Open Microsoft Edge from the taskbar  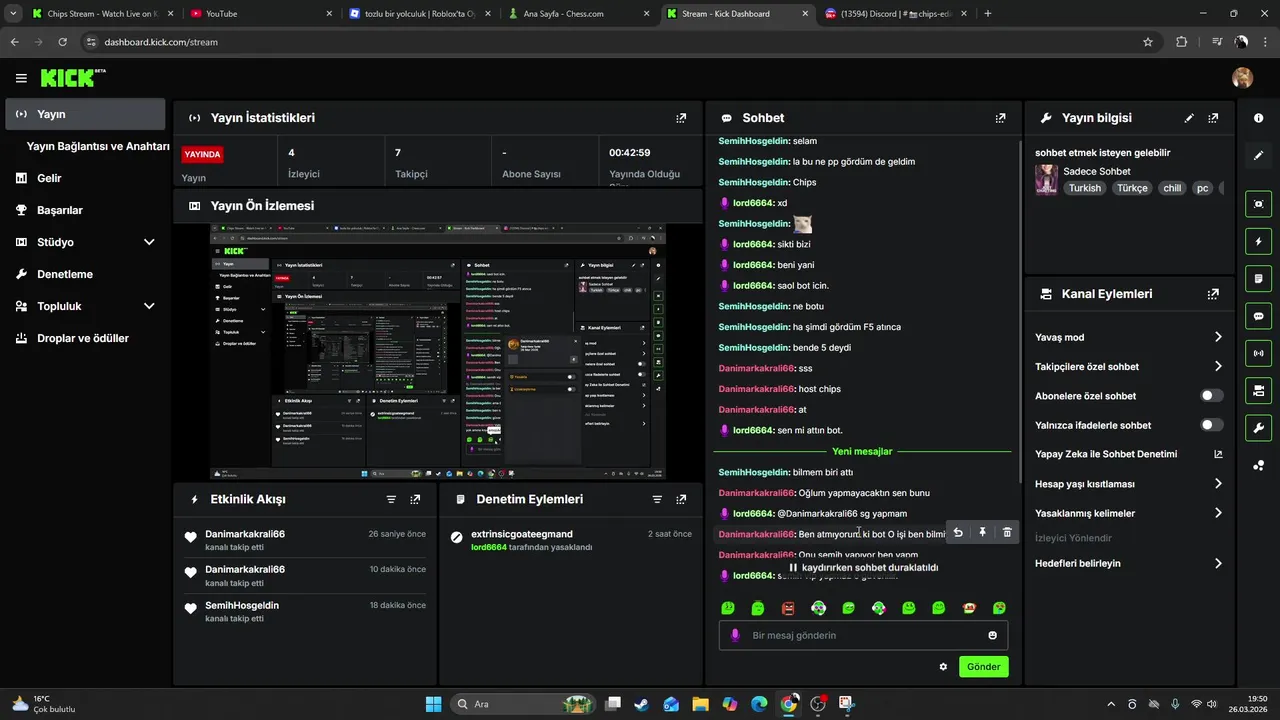[759, 704]
